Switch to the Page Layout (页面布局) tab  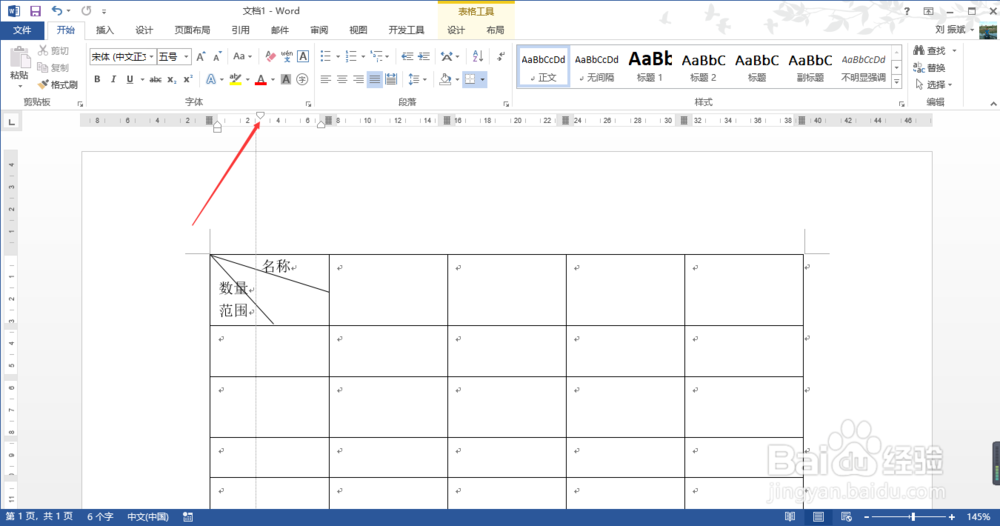pos(192,30)
